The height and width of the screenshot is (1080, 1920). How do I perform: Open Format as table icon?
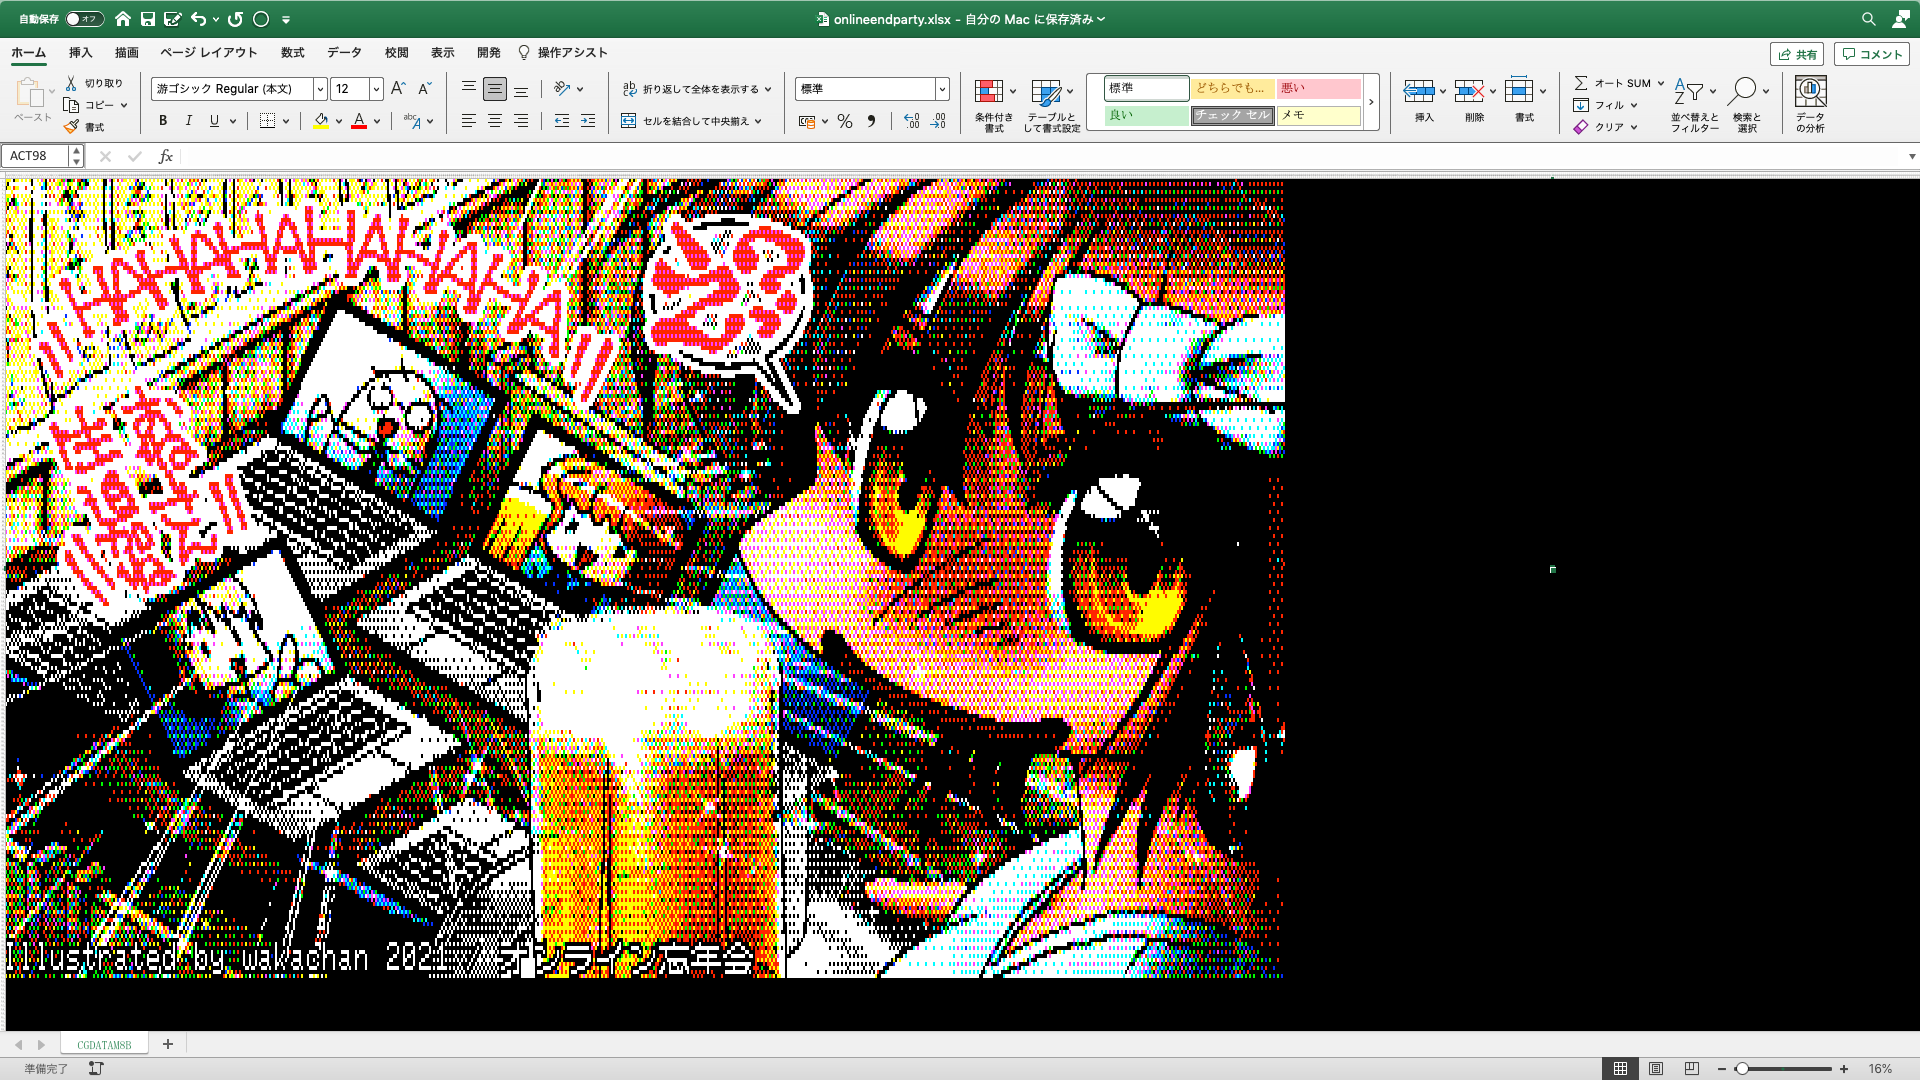click(1046, 93)
